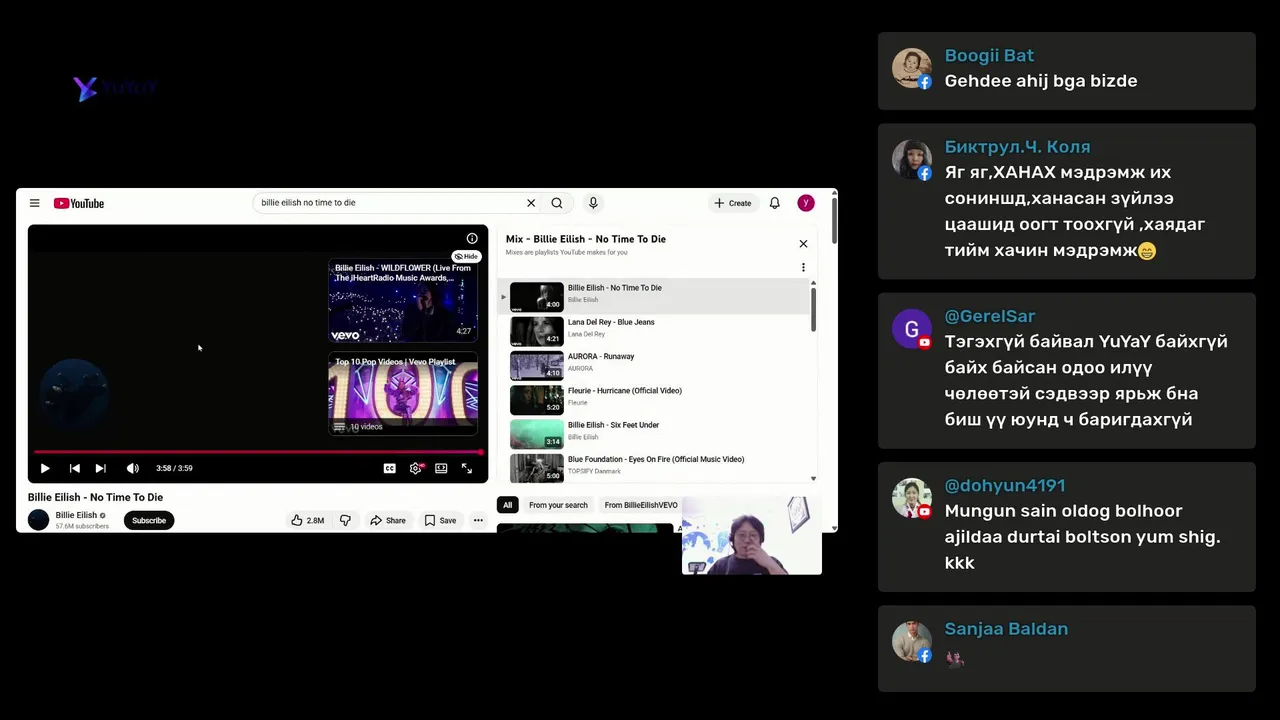Open Billie Eilish channel avatar
Screen dimensions: 1280x720
click(39, 520)
